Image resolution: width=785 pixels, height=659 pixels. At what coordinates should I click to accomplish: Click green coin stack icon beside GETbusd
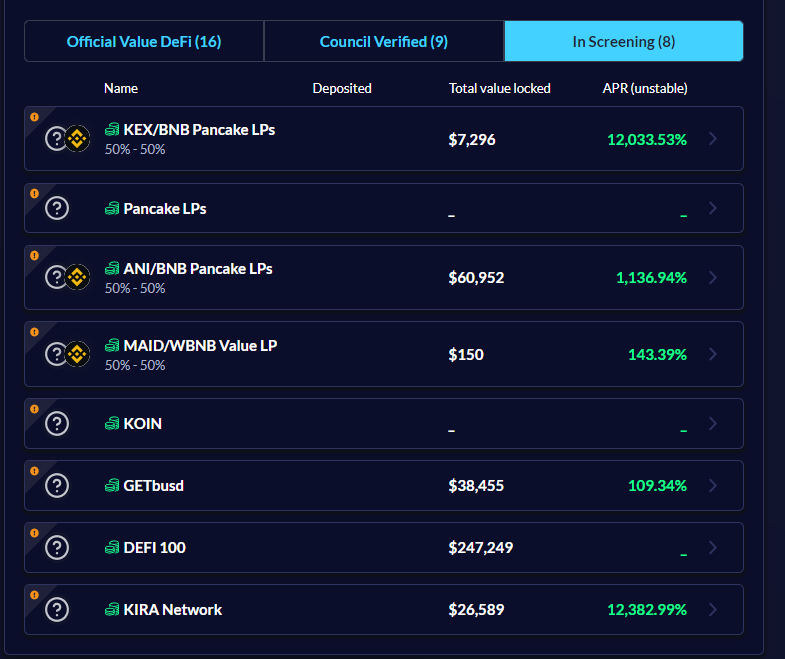pyautogui.click(x=112, y=486)
